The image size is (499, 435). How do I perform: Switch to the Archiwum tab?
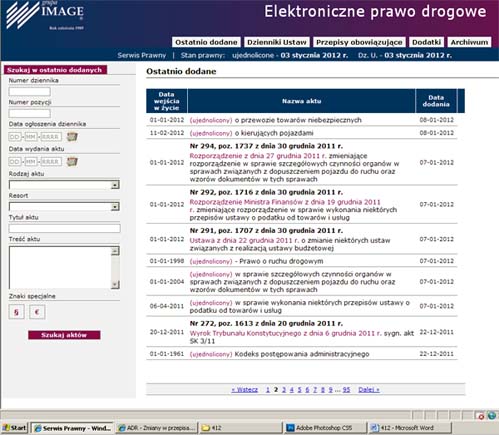(x=469, y=42)
